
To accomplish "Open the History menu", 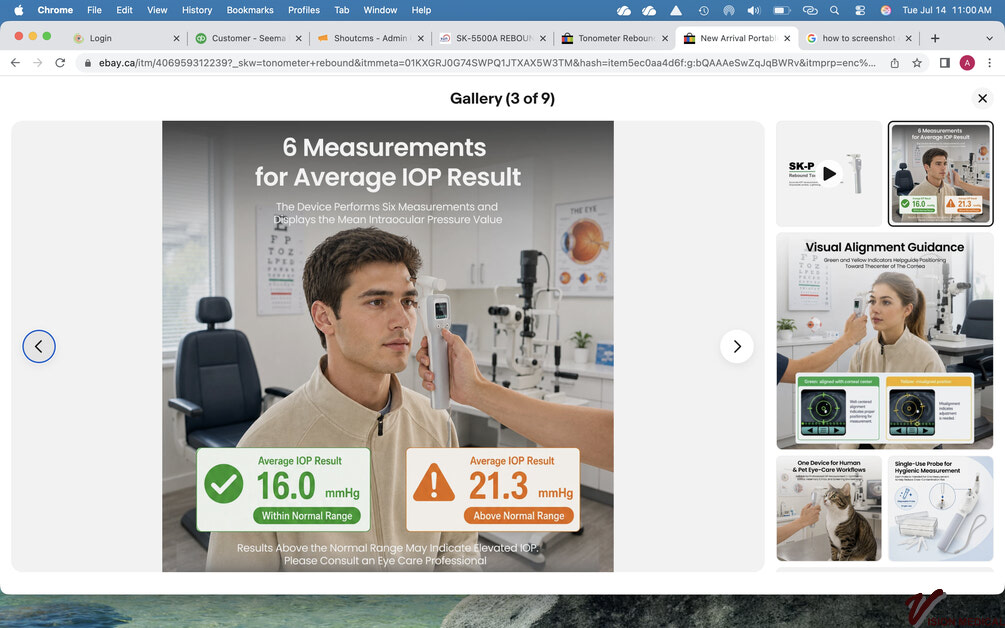I will 197,10.
